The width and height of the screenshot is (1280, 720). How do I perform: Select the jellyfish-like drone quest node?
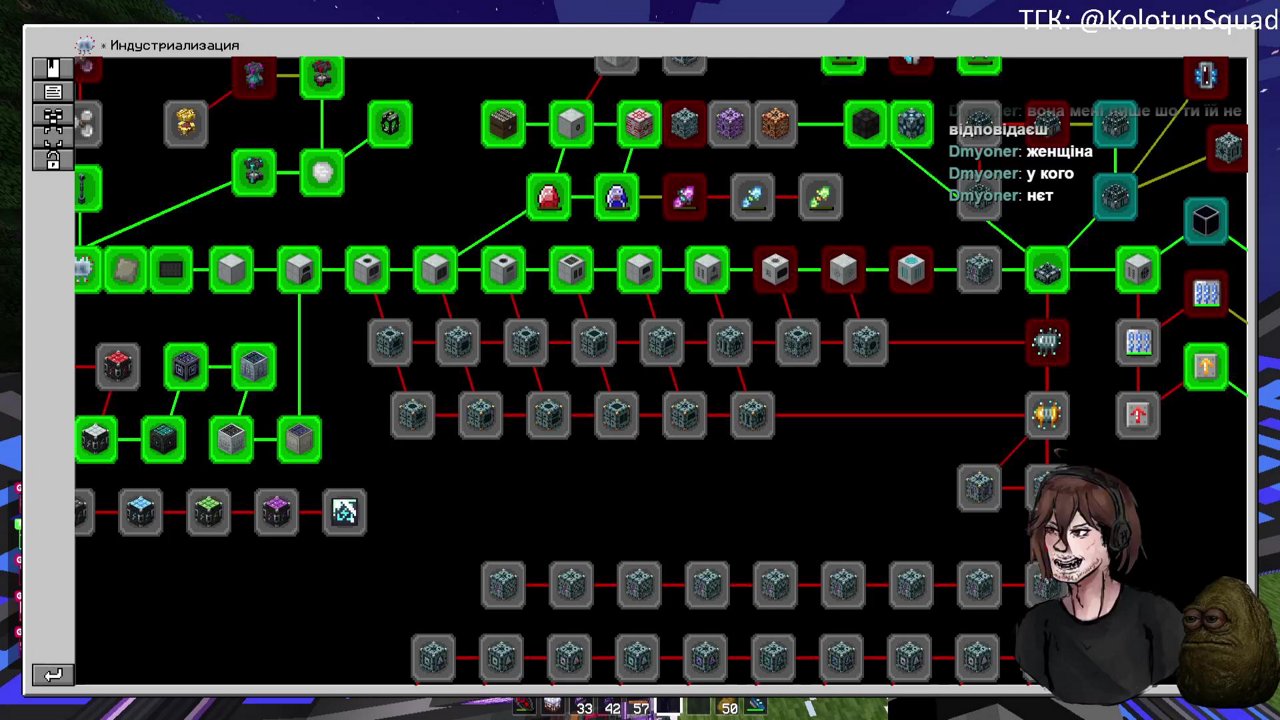click(1047, 343)
